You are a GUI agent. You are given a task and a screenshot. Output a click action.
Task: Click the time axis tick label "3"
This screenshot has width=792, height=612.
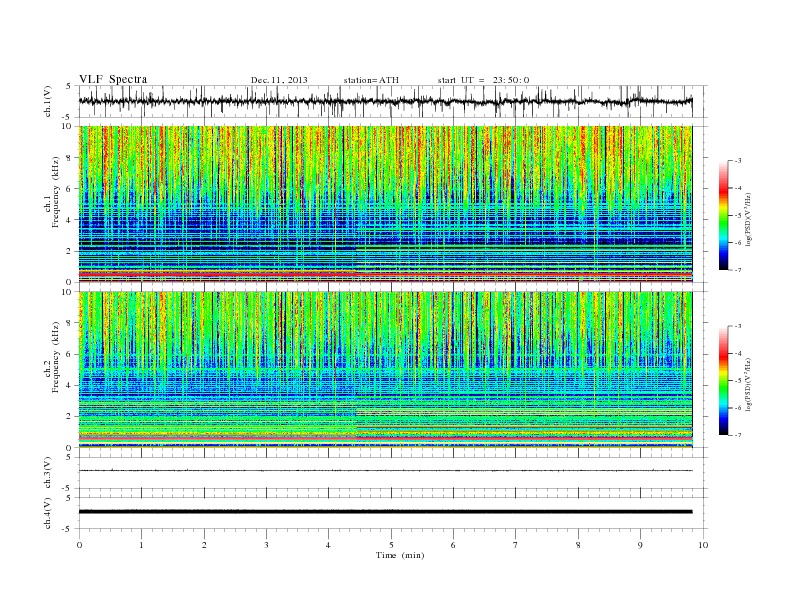pos(266,545)
